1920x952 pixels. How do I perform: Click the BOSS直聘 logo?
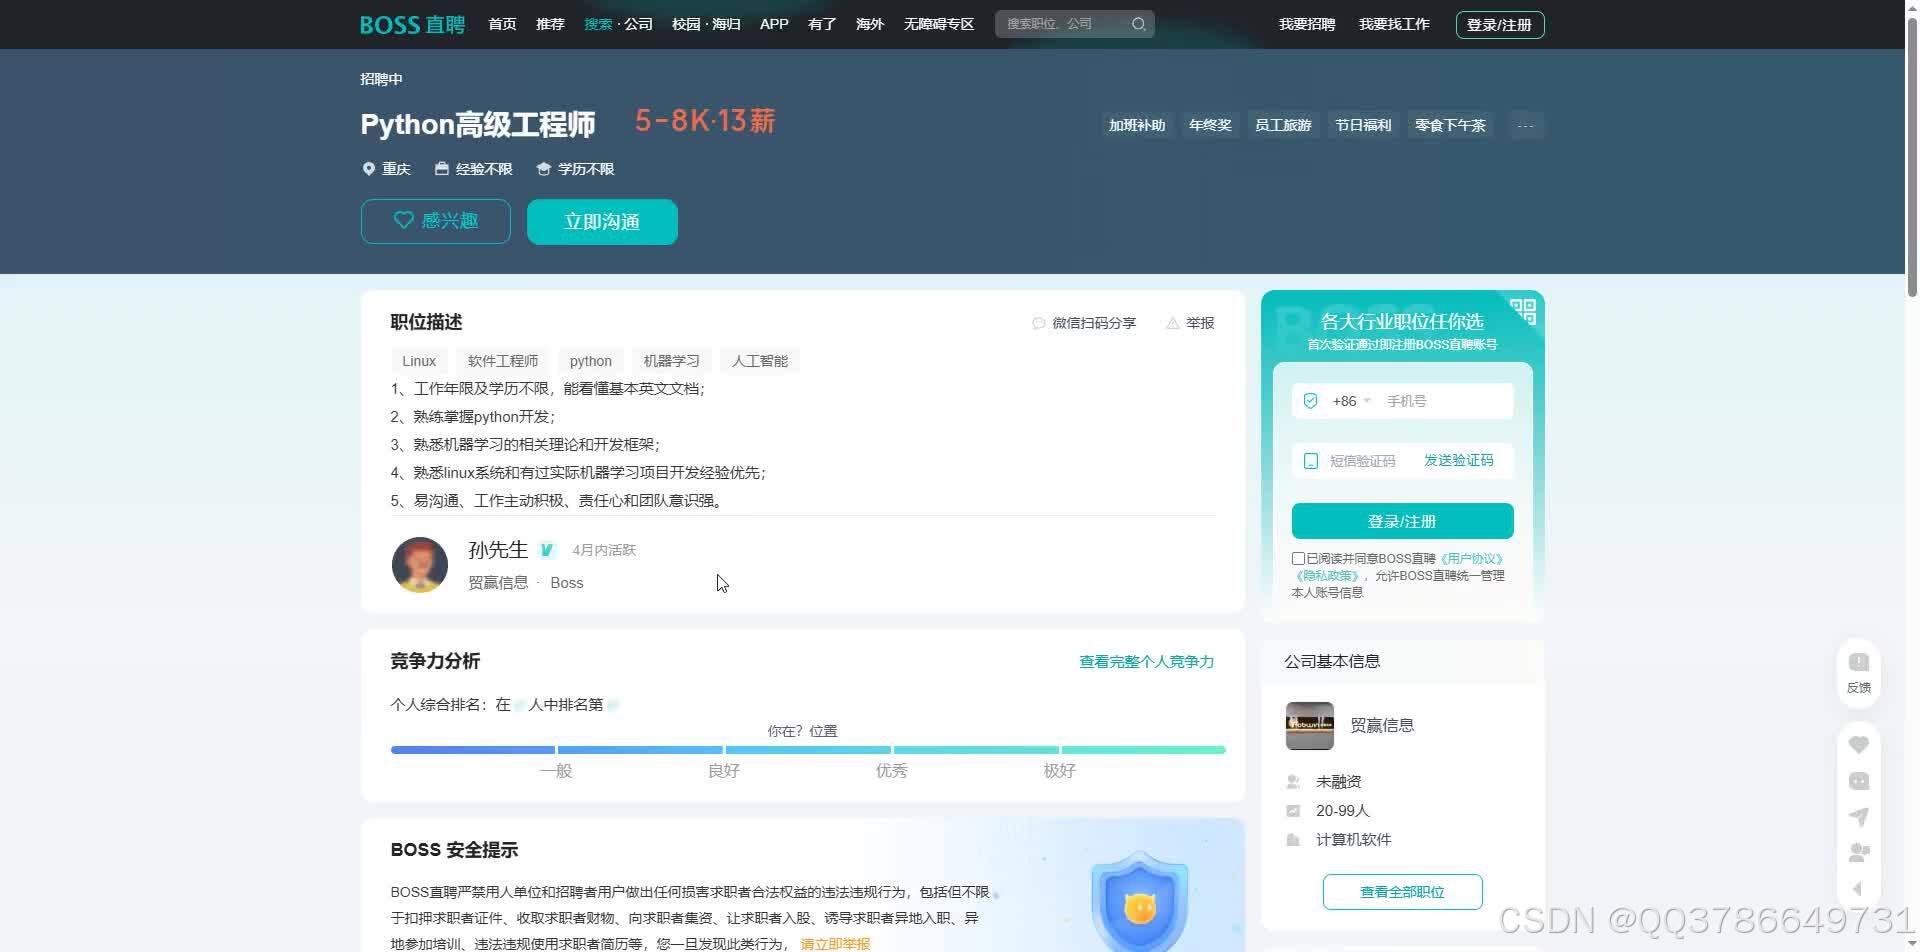pos(412,24)
